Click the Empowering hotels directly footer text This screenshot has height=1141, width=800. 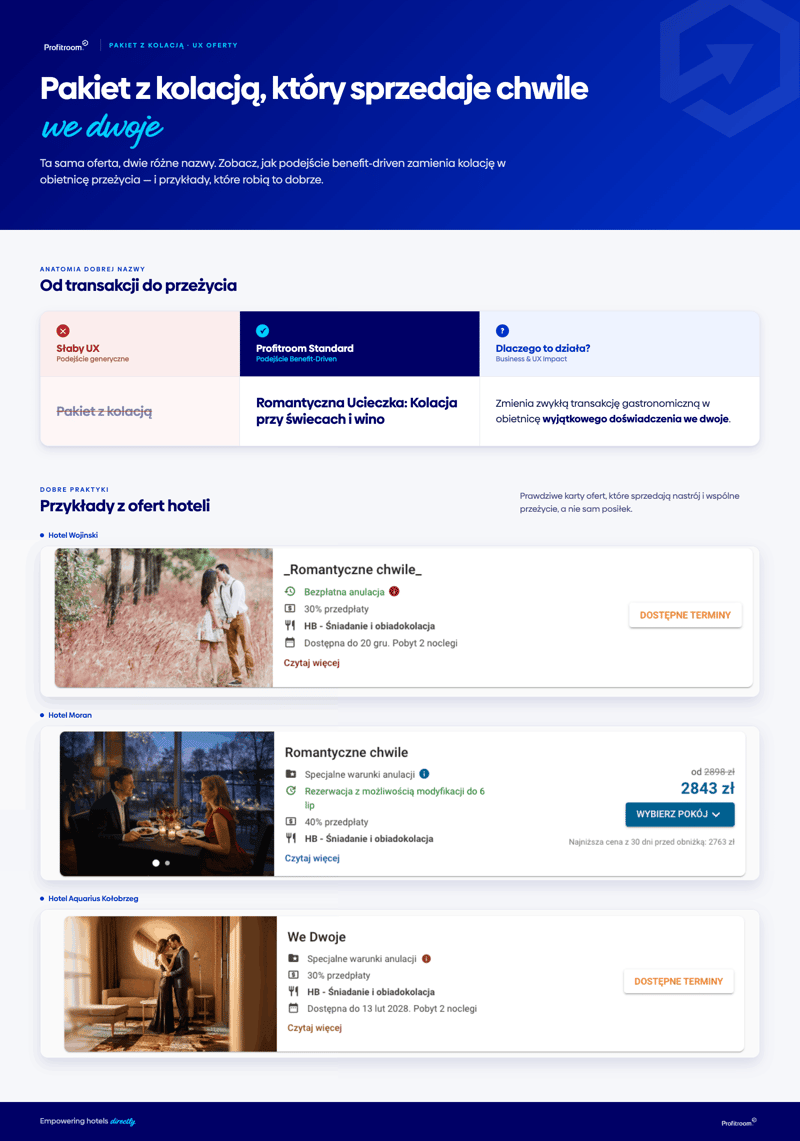pyautogui.click(x=87, y=1121)
